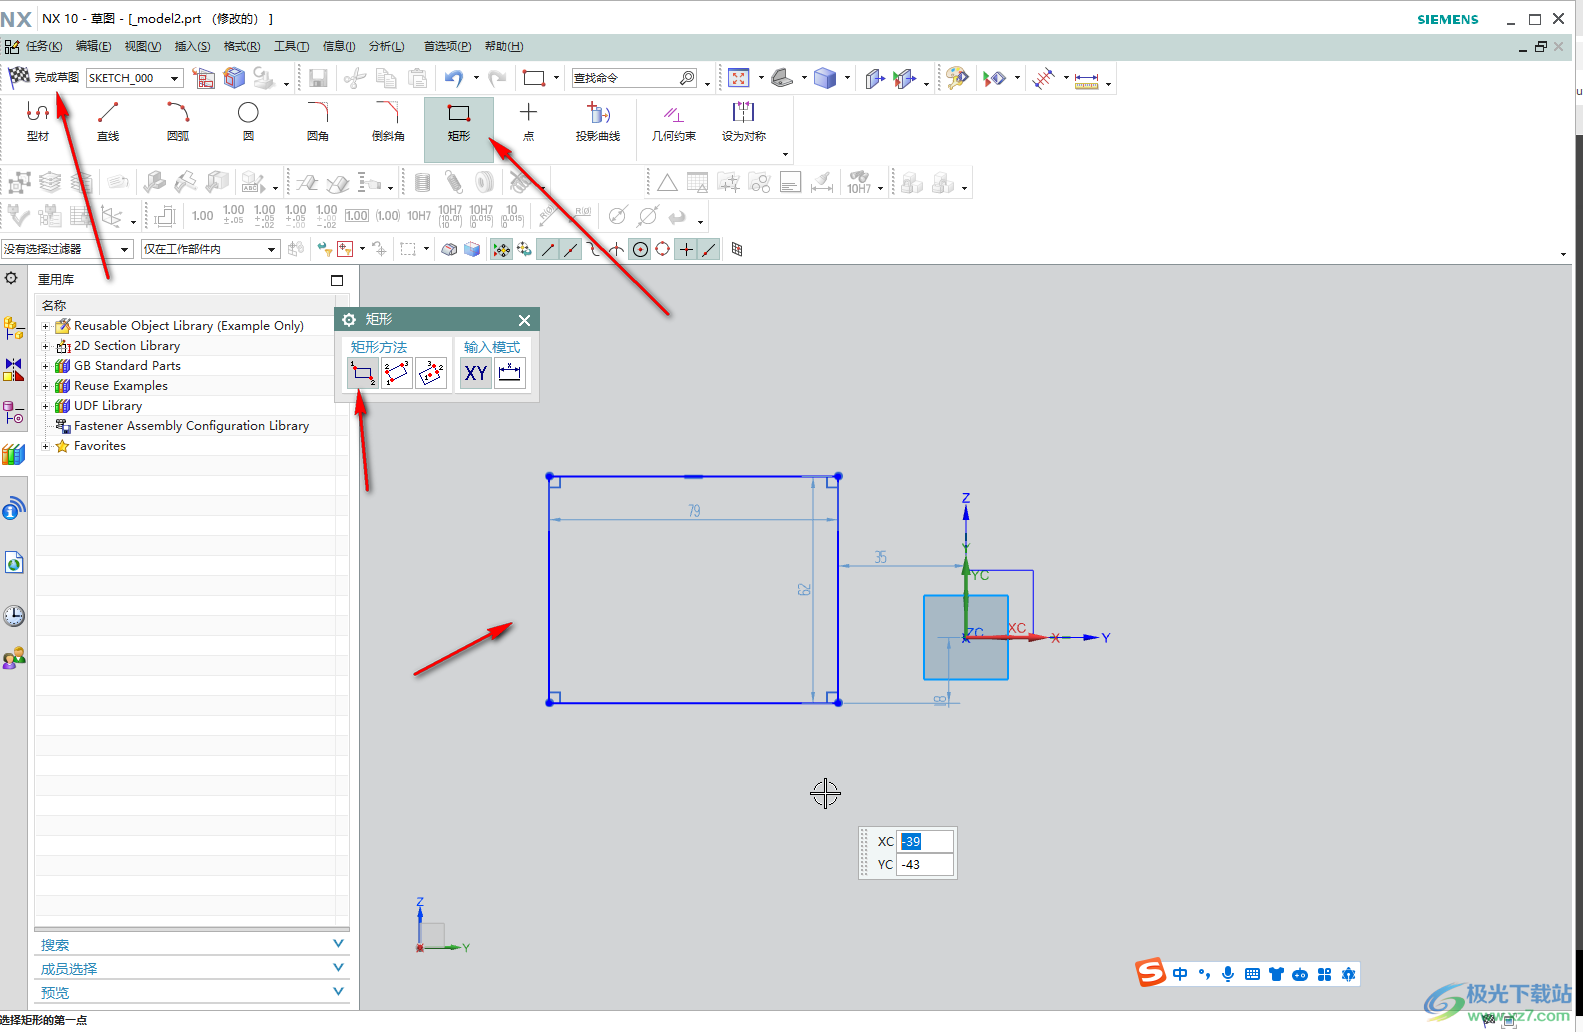The image size is (1583, 1032).
Task: Switch to parameter input mode
Action: [x=510, y=373]
